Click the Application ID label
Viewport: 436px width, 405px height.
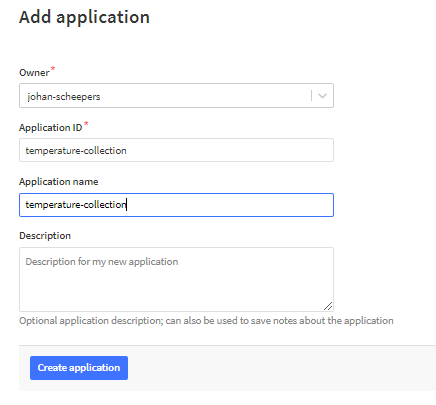51,127
